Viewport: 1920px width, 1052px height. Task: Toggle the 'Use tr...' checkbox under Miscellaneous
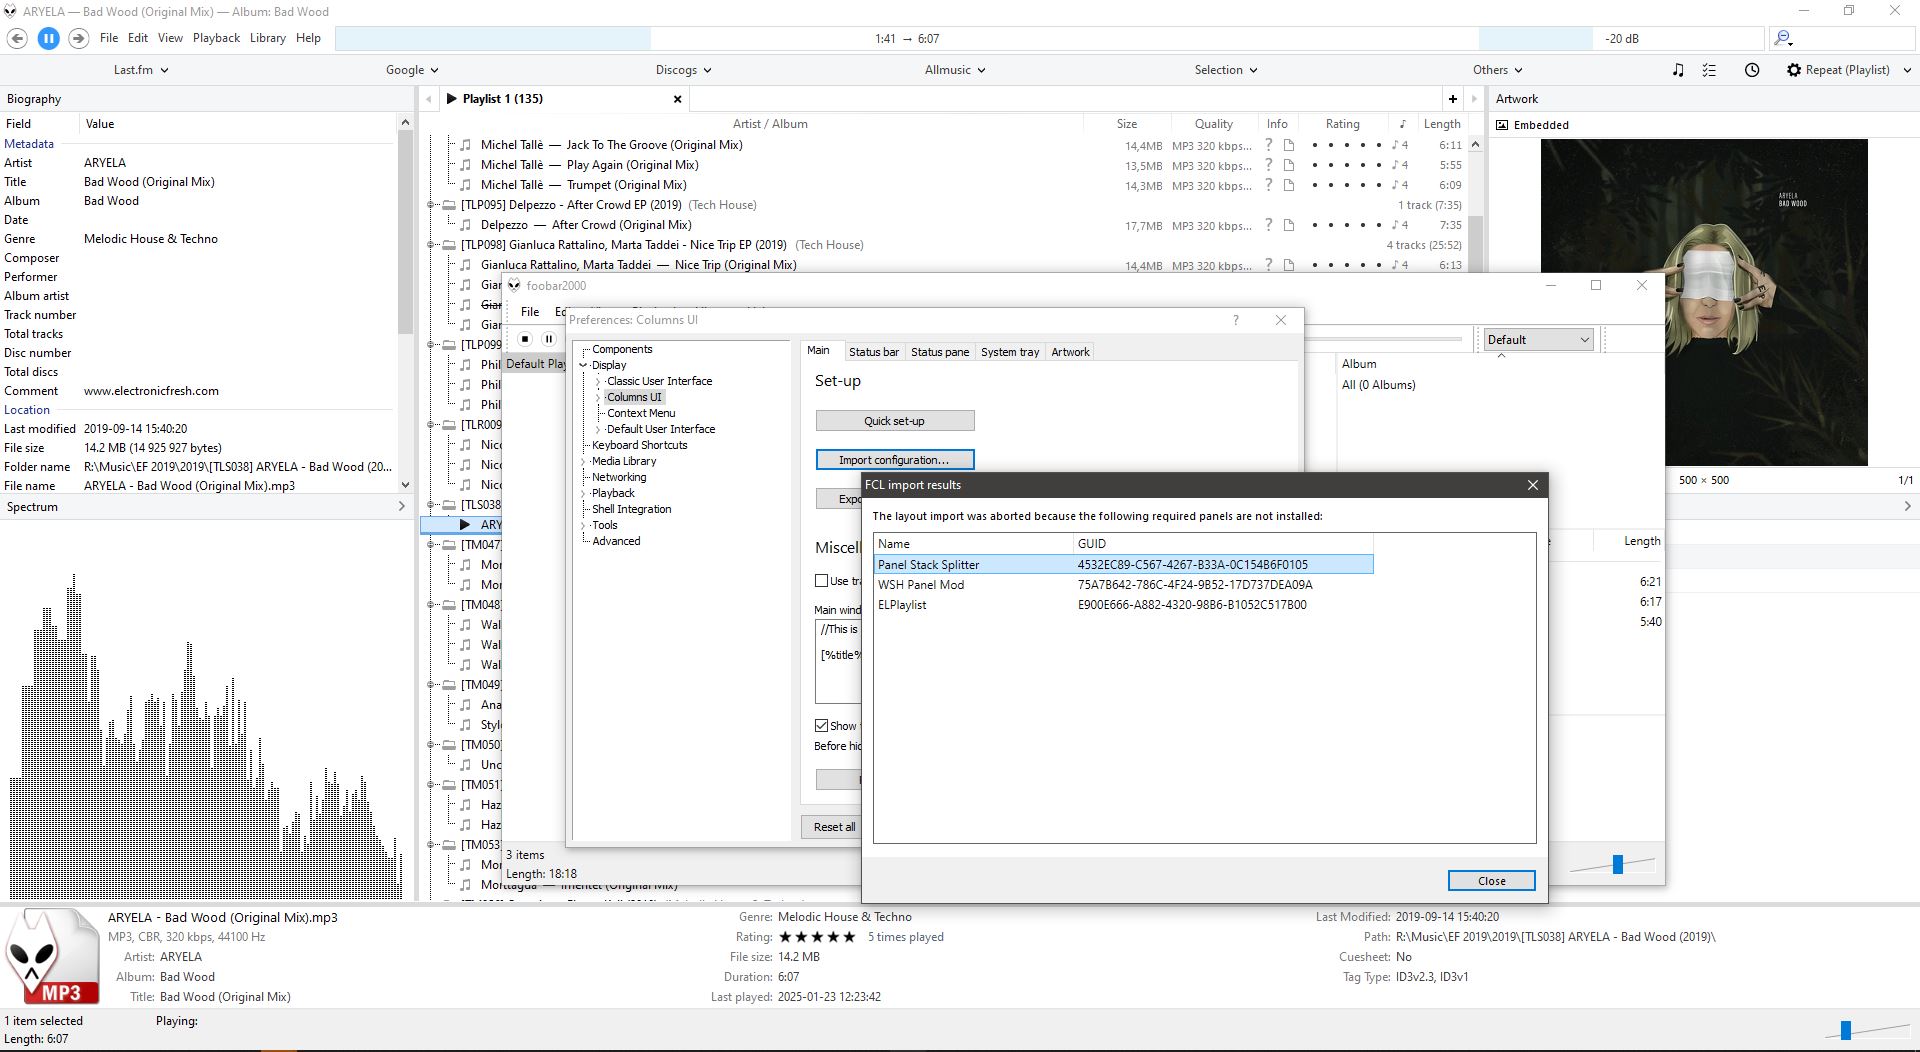coord(822,581)
